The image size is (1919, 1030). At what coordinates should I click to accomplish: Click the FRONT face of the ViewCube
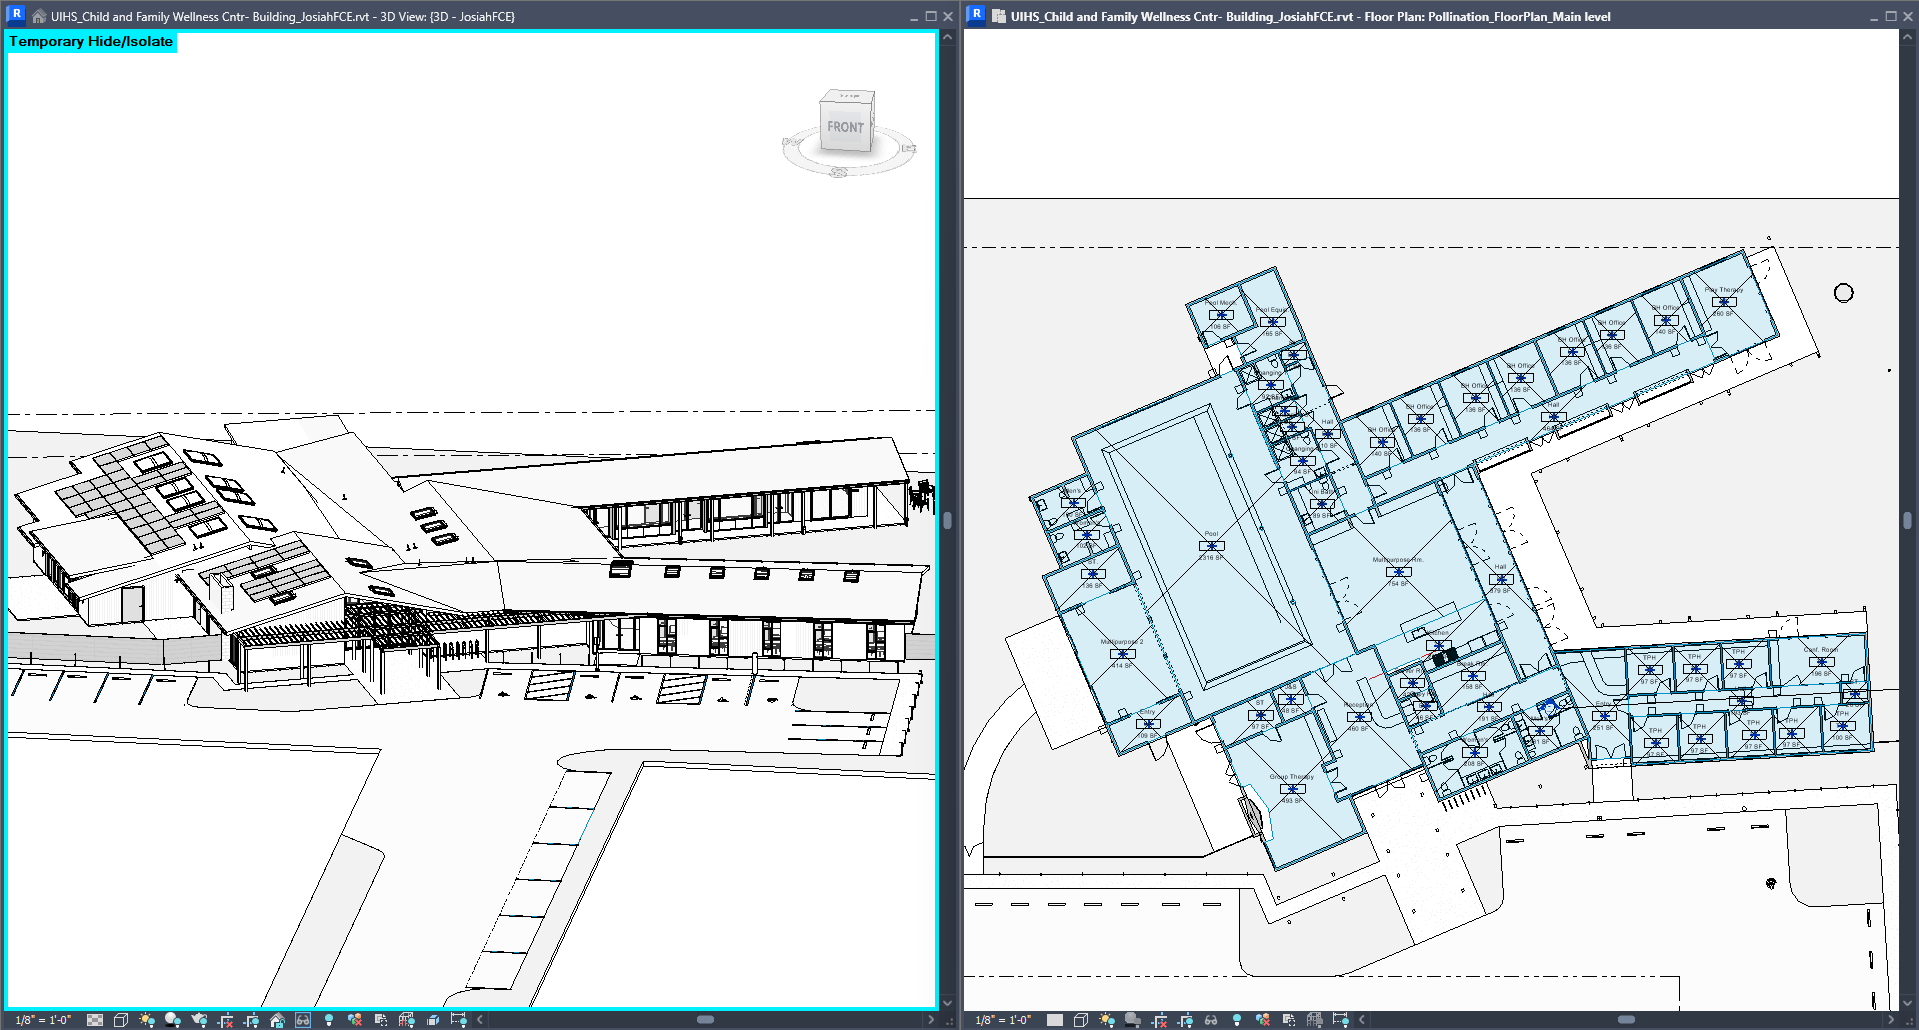click(845, 127)
